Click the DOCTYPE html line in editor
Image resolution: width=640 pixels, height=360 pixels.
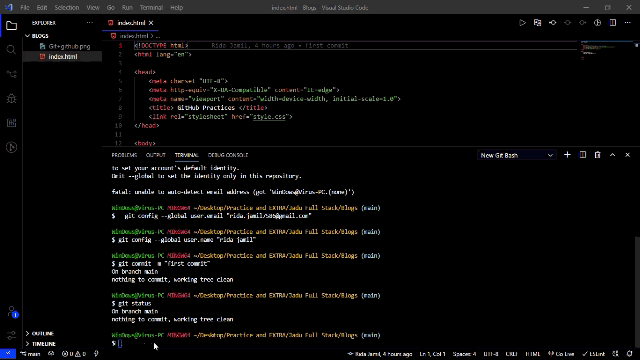pos(161,46)
